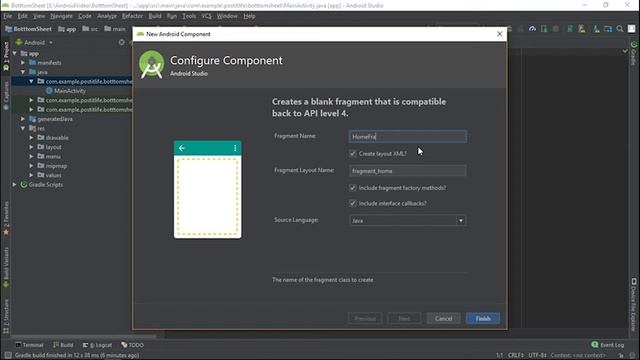
Task: Expand the drawable folder
Action: tap(31, 138)
